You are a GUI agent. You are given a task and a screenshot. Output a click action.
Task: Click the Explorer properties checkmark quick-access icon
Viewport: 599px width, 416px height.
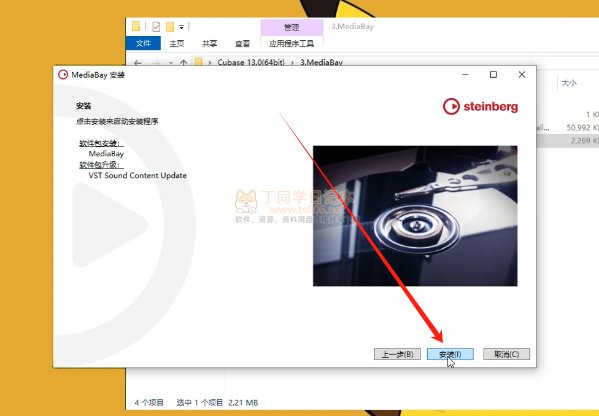click(156, 27)
